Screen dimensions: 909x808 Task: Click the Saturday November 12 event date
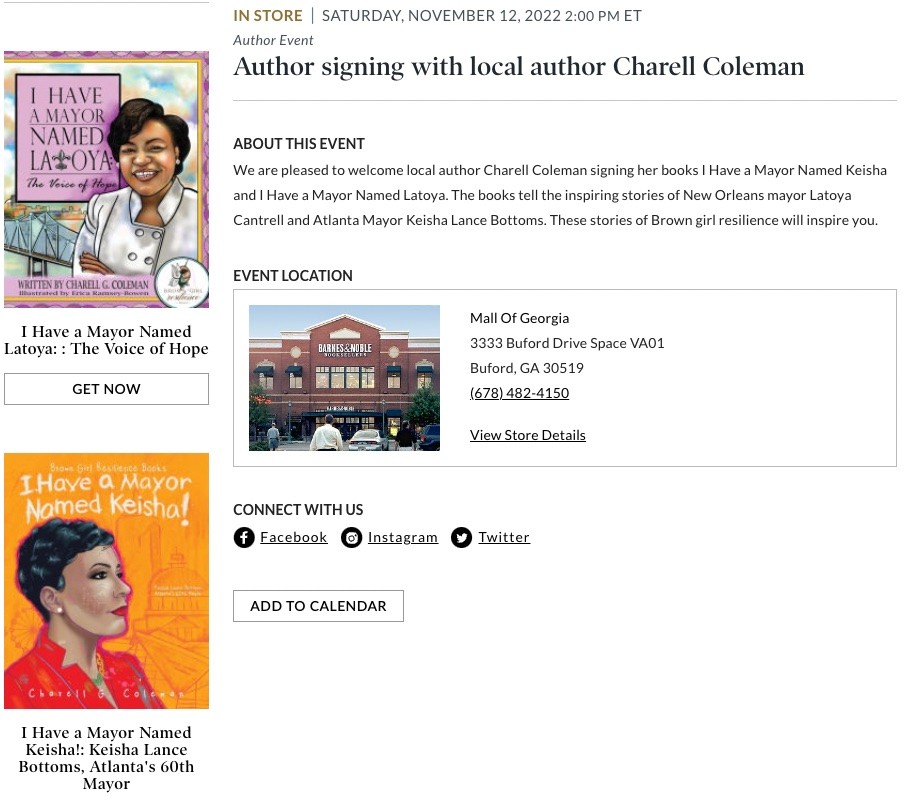pyautogui.click(x=482, y=16)
